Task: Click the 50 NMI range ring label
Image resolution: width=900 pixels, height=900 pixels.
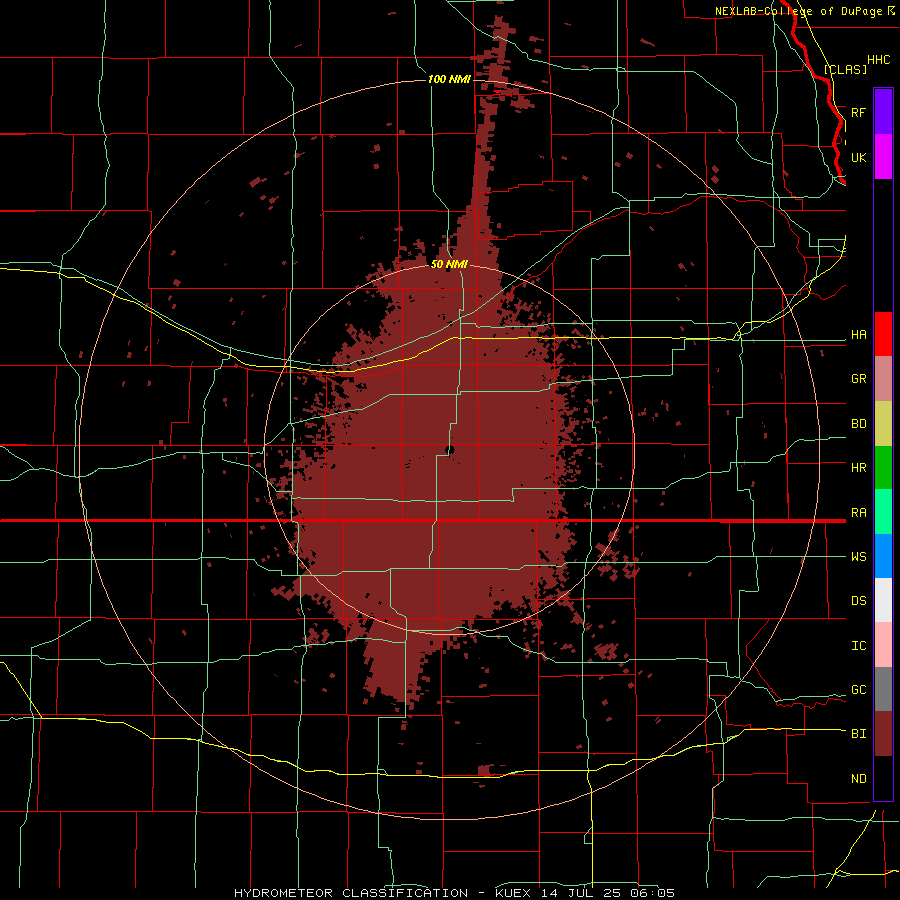Action: tap(449, 264)
